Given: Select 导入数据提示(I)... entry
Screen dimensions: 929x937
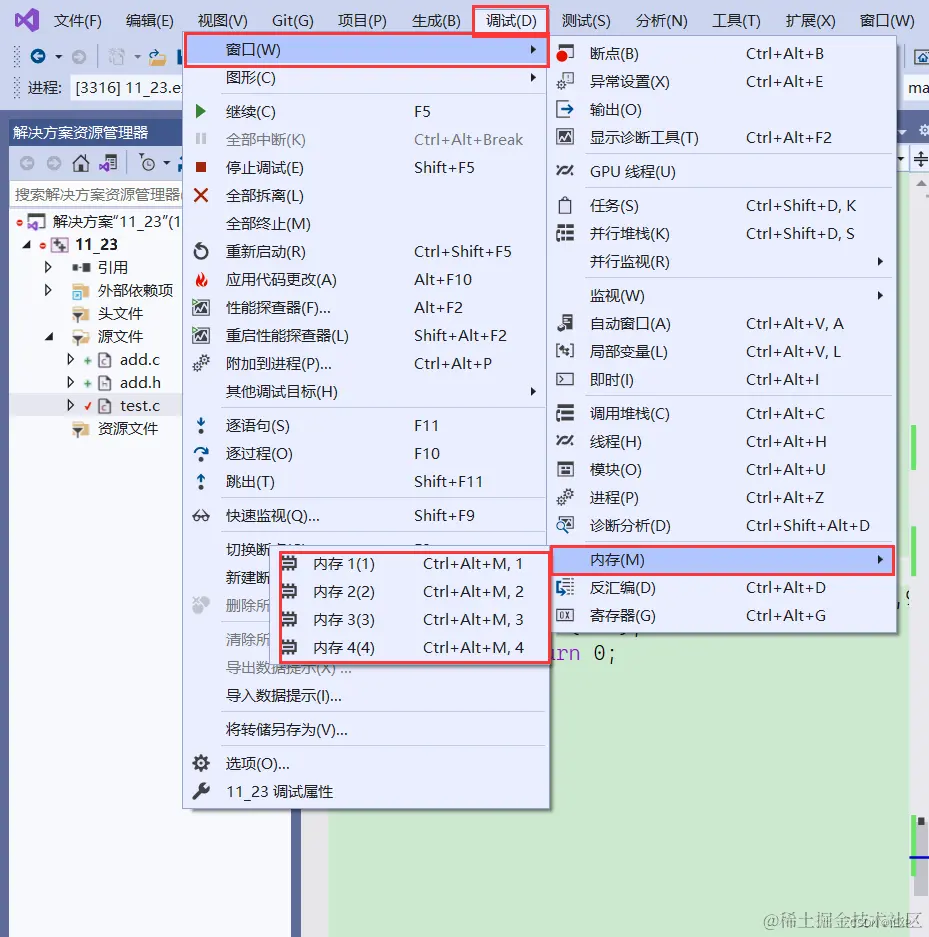Looking at the screenshot, I should [366, 696].
